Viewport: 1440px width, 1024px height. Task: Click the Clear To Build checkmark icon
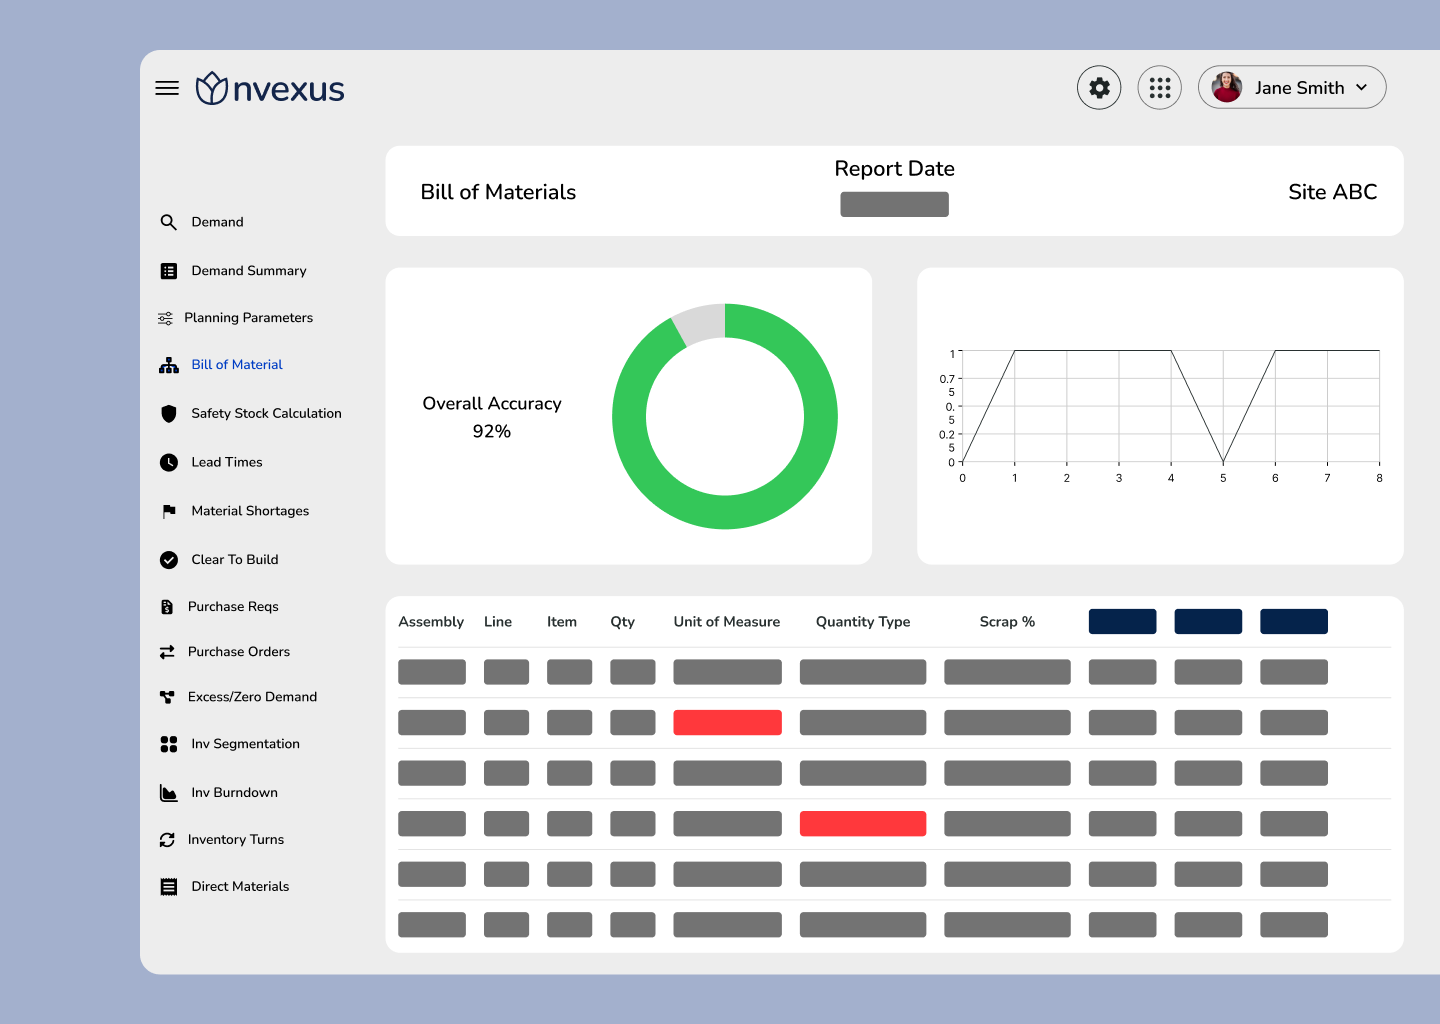coord(169,560)
